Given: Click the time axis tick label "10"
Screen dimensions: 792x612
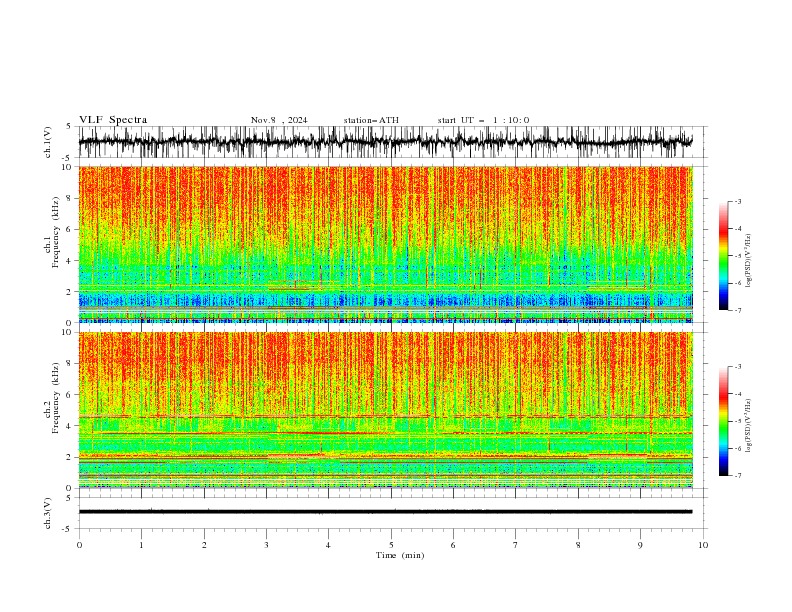Looking at the screenshot, I should pyautogui.click(x=703, y=545).
